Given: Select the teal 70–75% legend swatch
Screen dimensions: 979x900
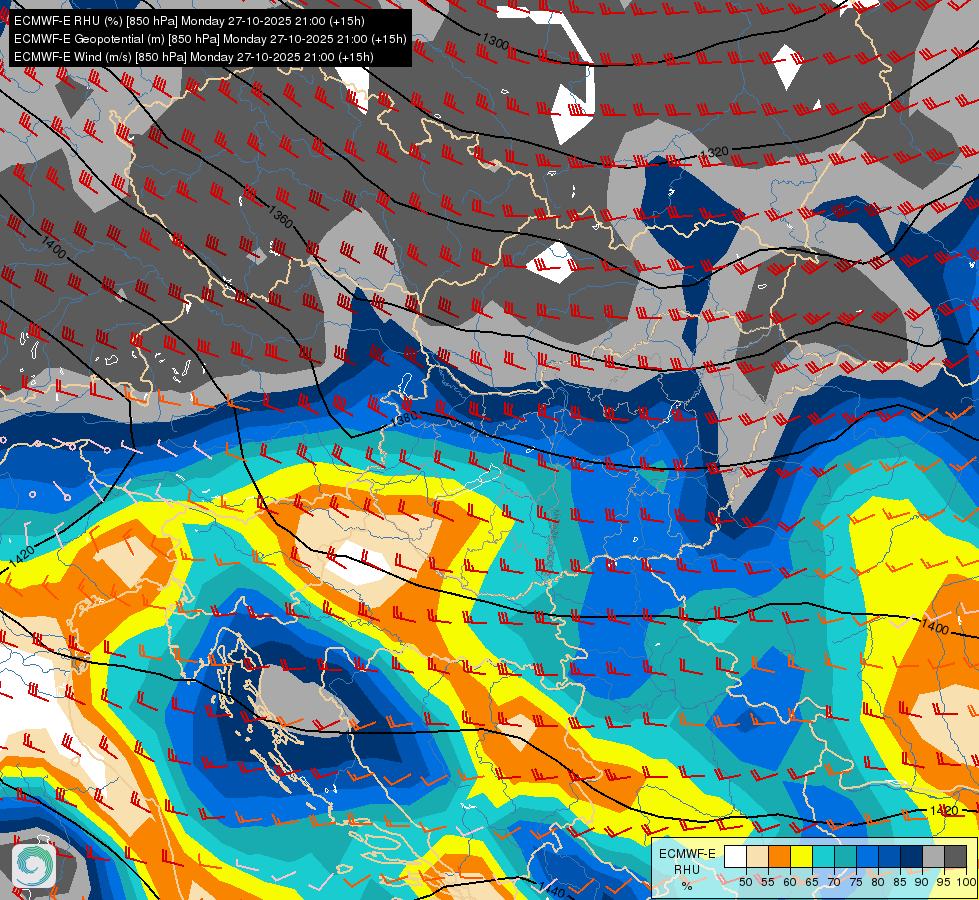Looking at the screenshot, I should coord(845,857).
